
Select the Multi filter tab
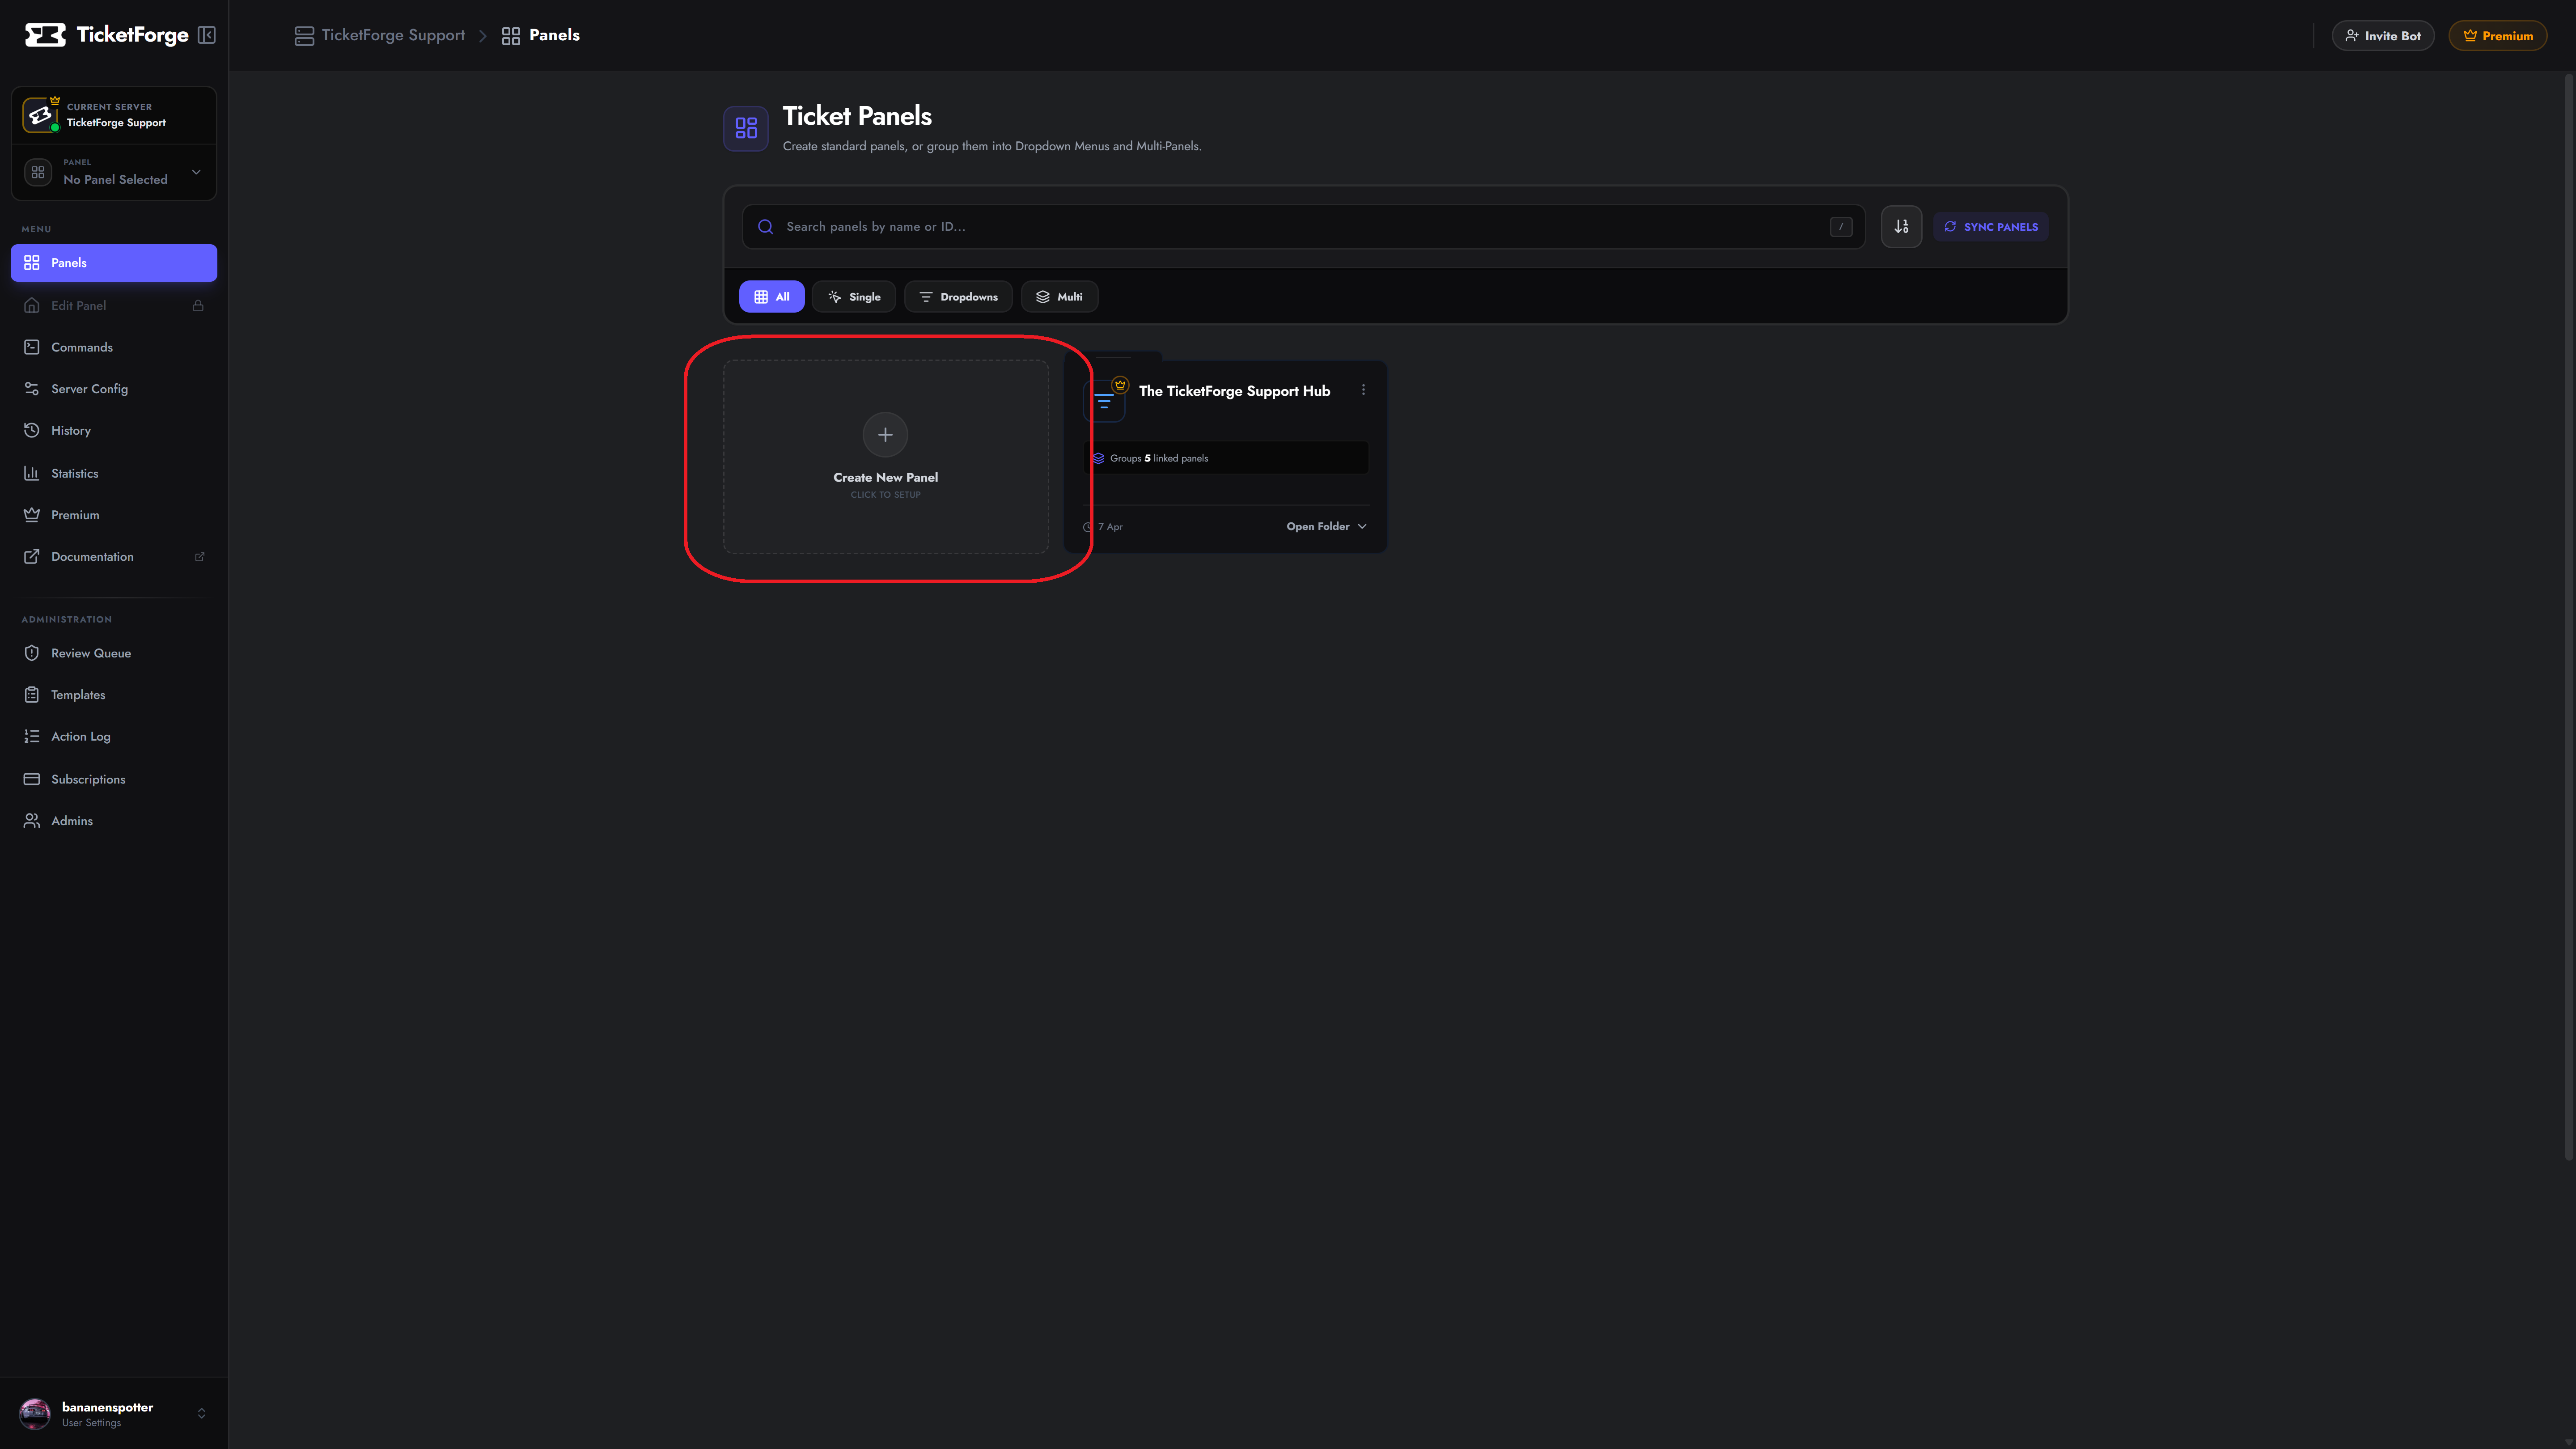point(1059,297)
